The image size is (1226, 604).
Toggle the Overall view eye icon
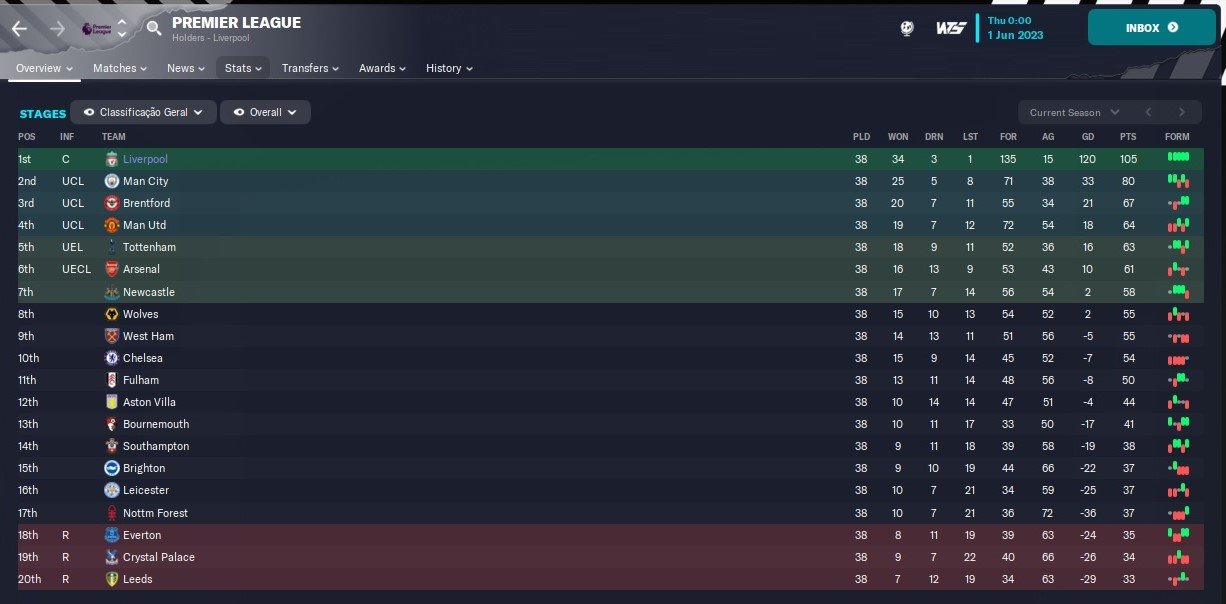point(239,113)
